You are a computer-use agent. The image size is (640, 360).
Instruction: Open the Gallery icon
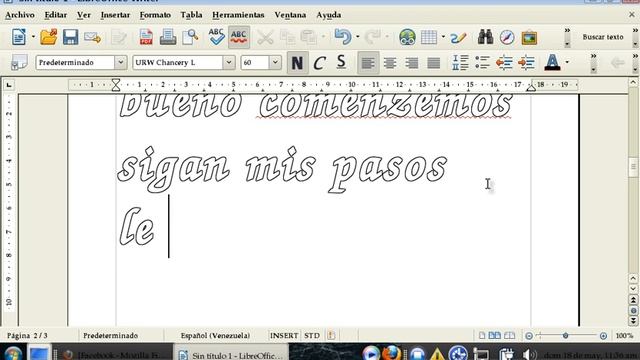pos(529,37)
